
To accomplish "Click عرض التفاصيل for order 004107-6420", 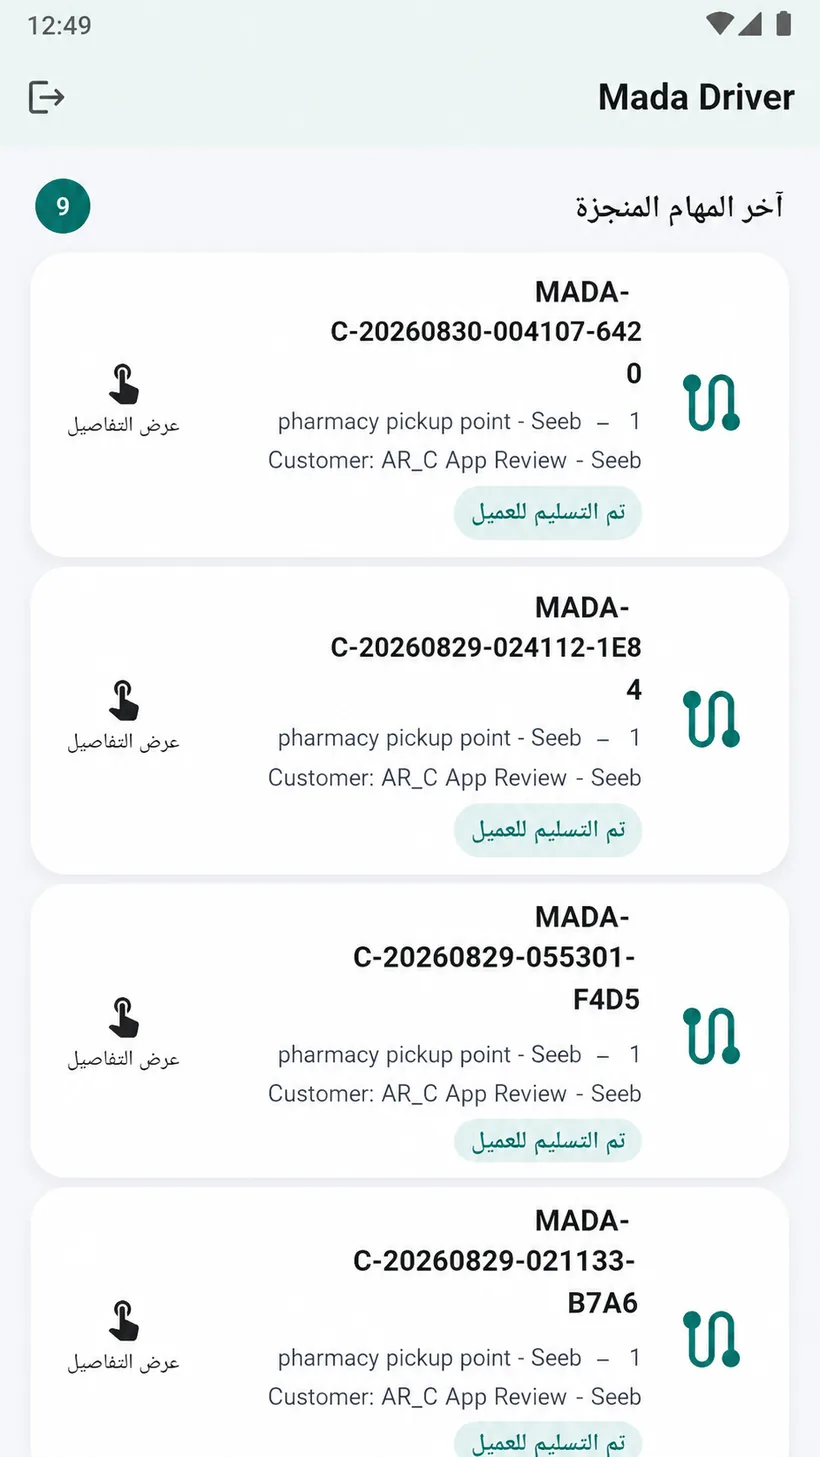I will pyautogui.click(x=124, y=425).
